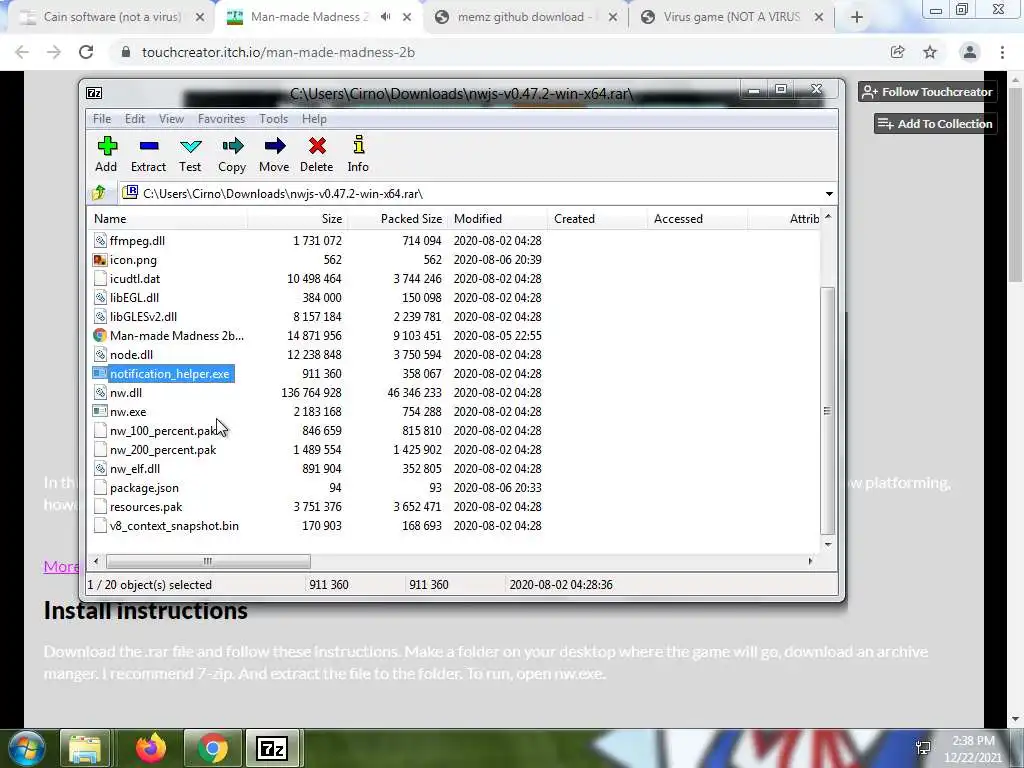Open the Tools menu
Image resolution: width=1024 pixels, height=768 pixels.
[x=273, y=119]
